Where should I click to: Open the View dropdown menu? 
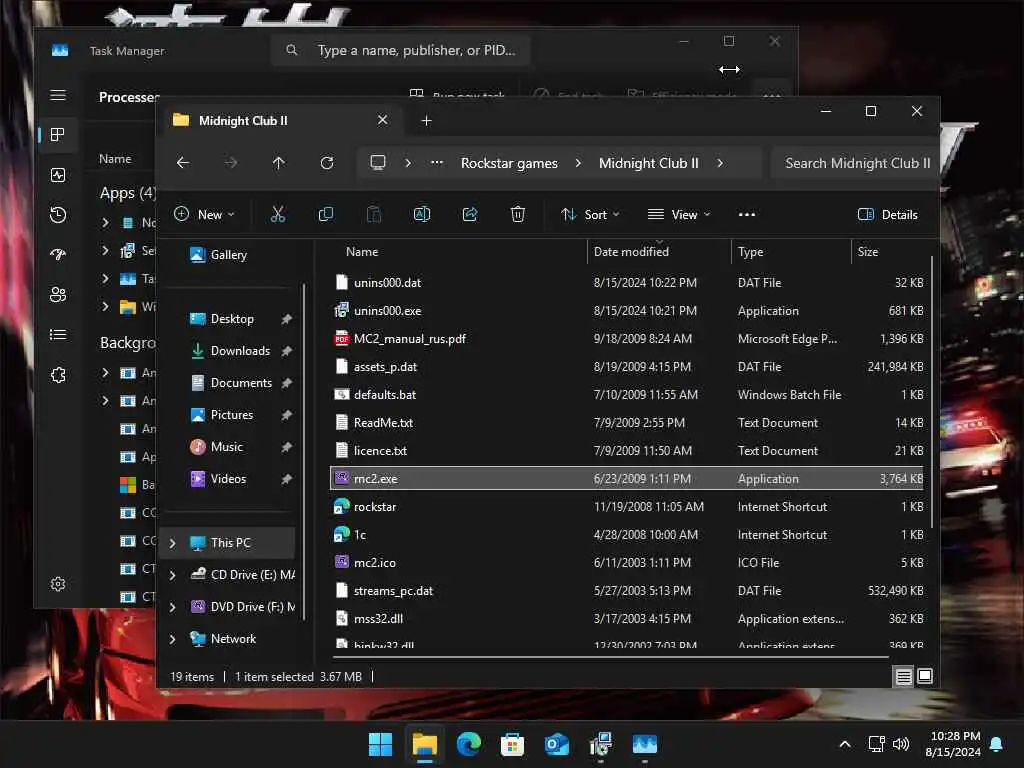click(679, 214)
